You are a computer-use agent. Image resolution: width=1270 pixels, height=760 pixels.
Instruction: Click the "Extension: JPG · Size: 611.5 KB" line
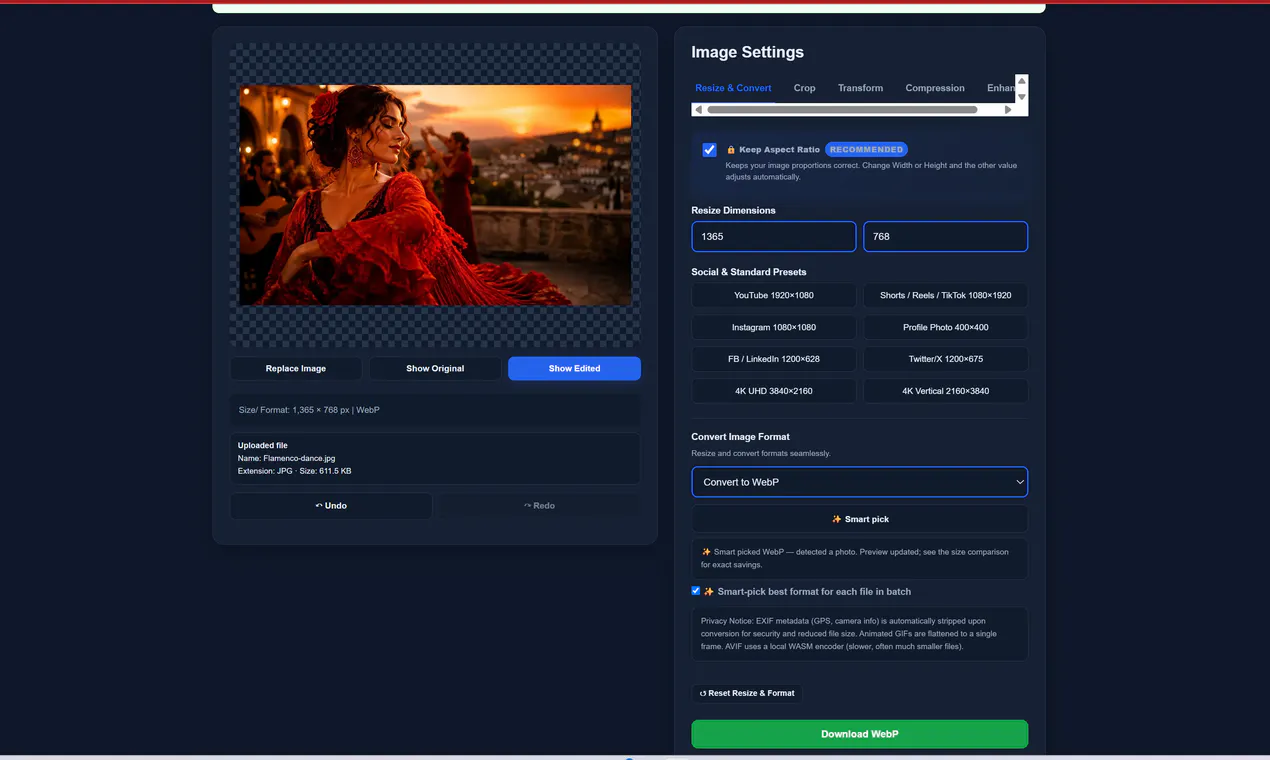294,471
